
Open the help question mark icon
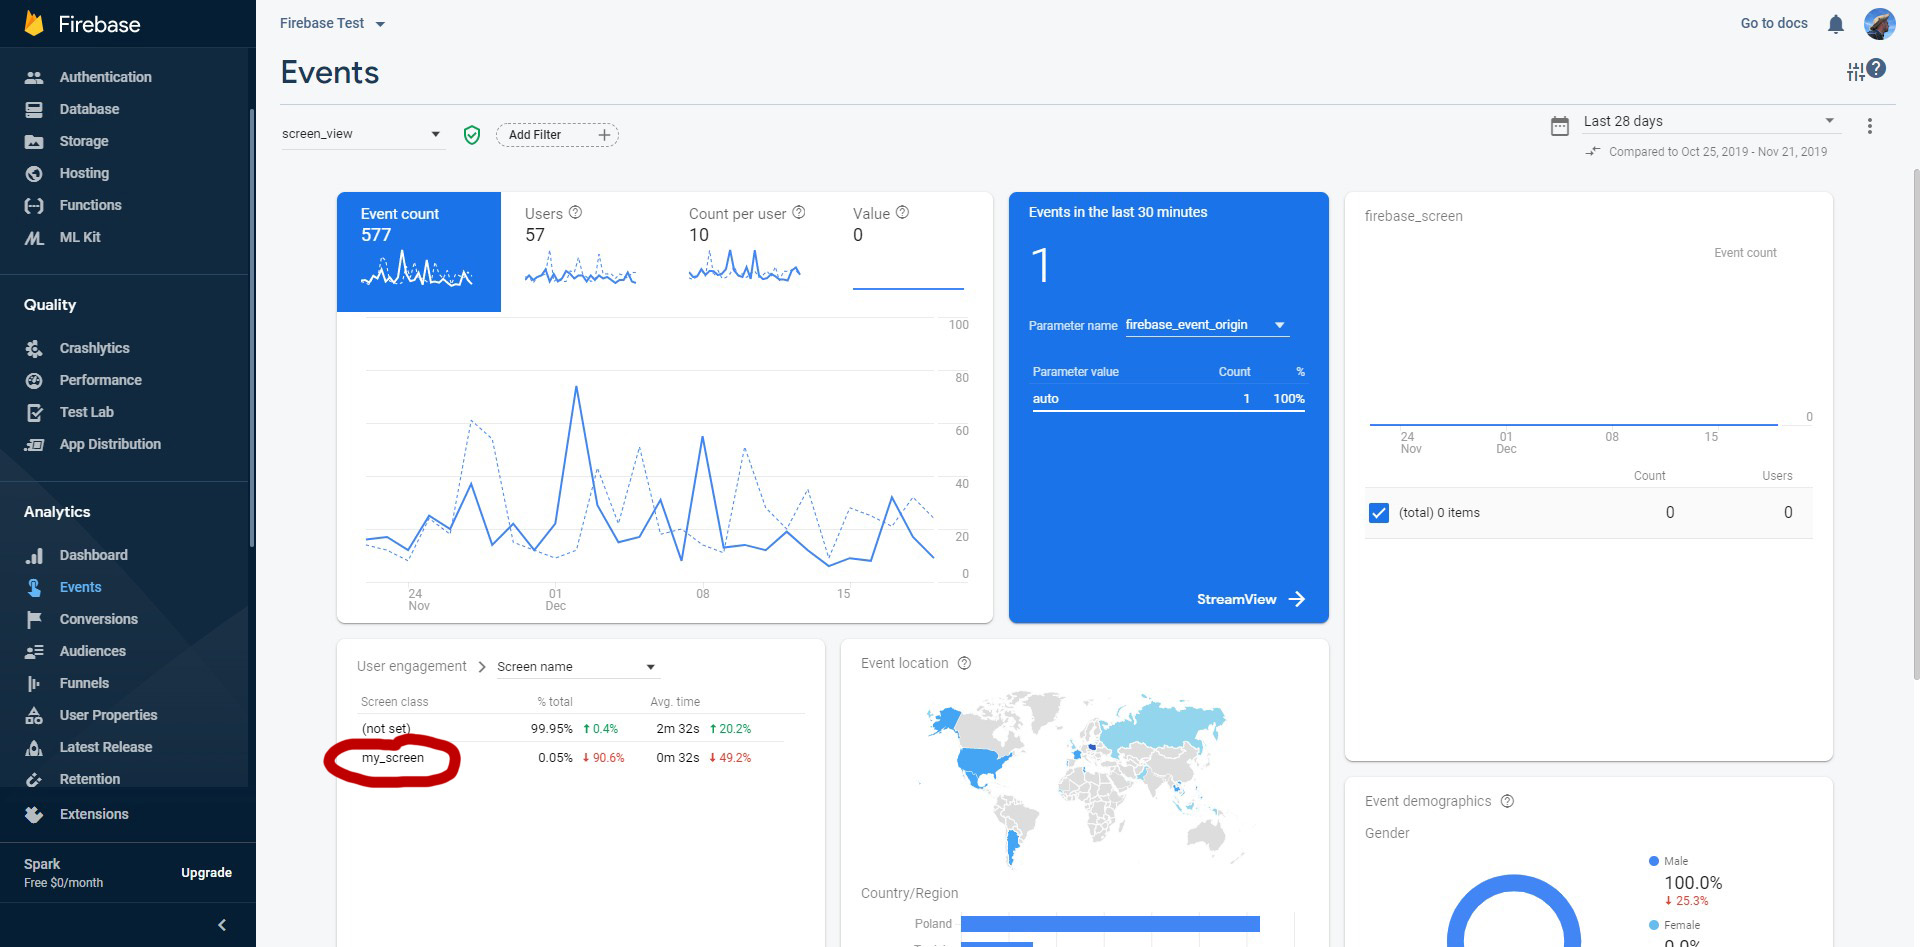click(1877, 68)
